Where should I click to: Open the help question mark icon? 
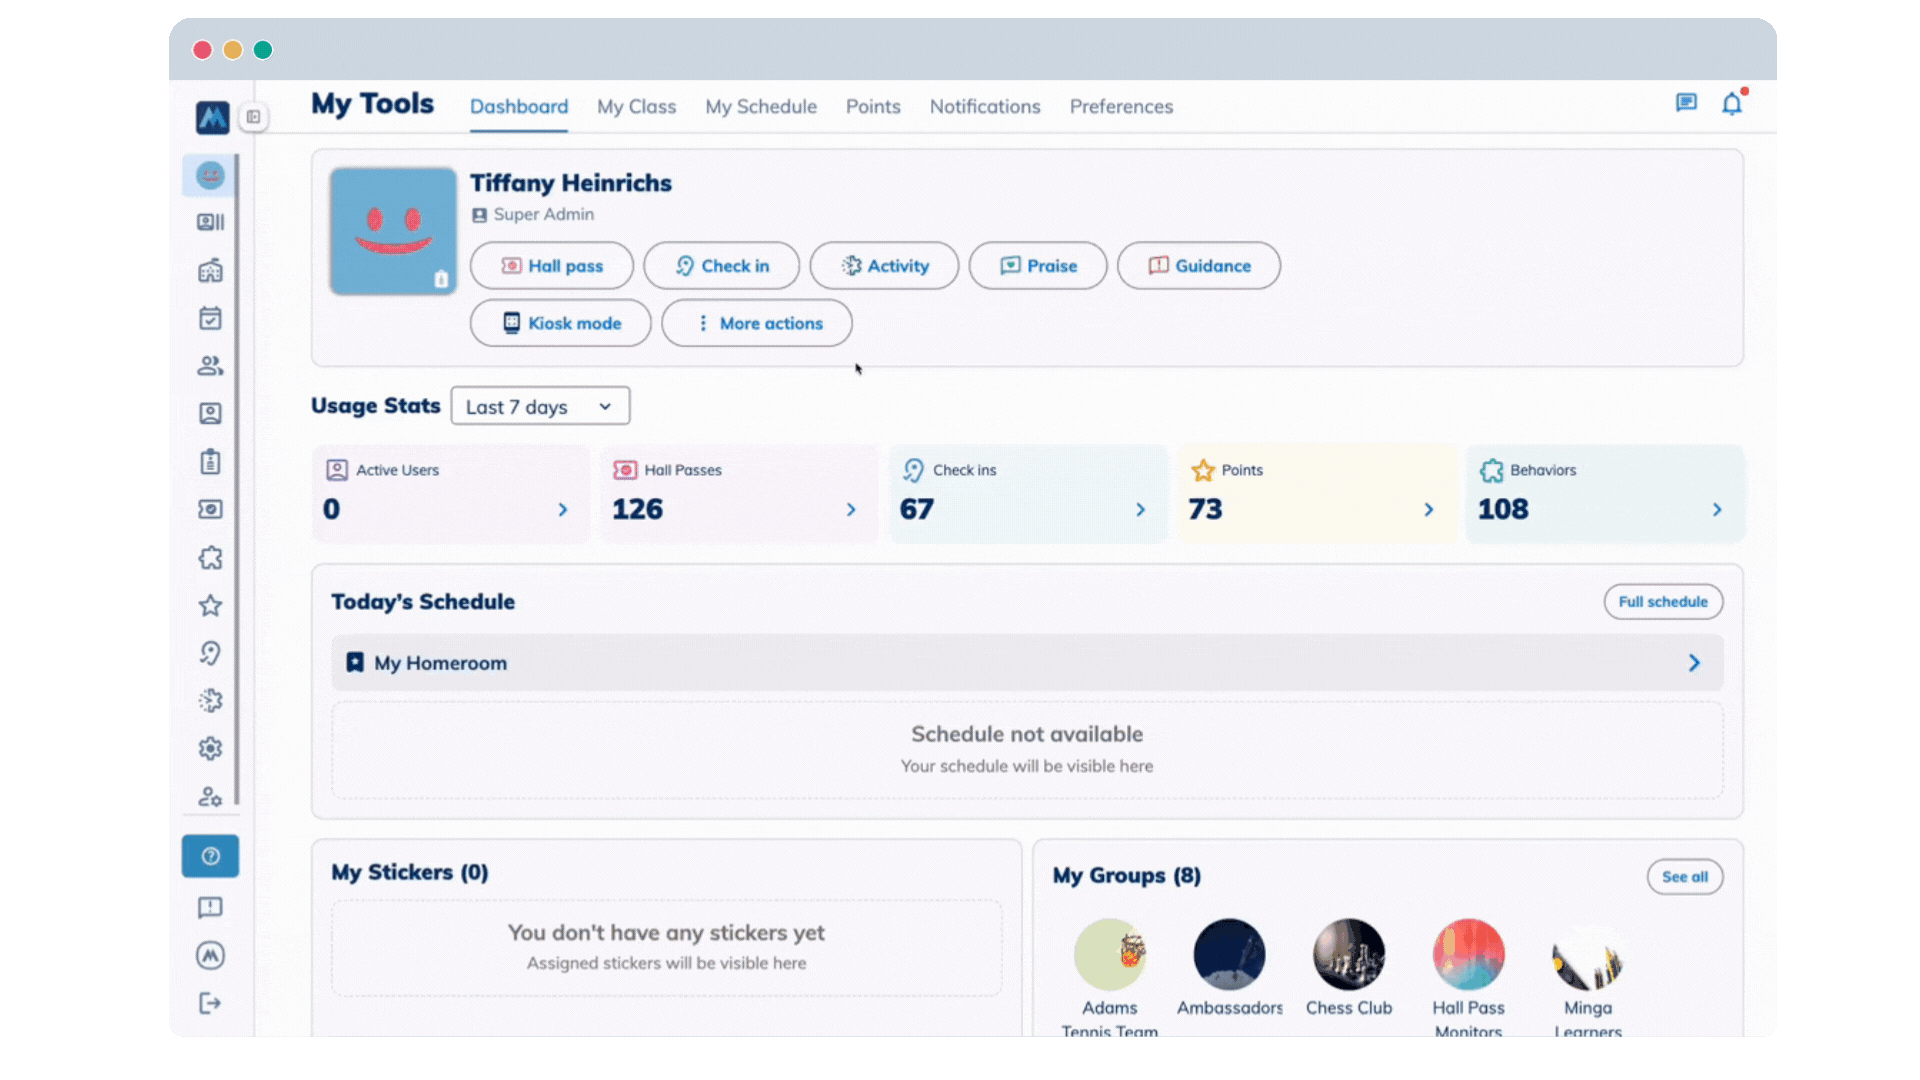[x=210, y=856]
